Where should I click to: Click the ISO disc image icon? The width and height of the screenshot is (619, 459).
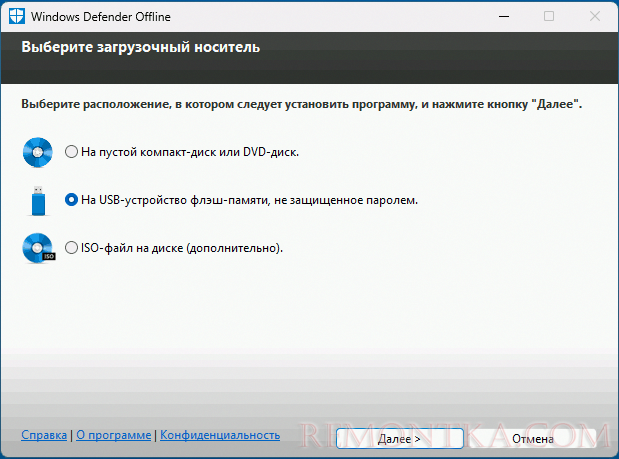point(39,248)
